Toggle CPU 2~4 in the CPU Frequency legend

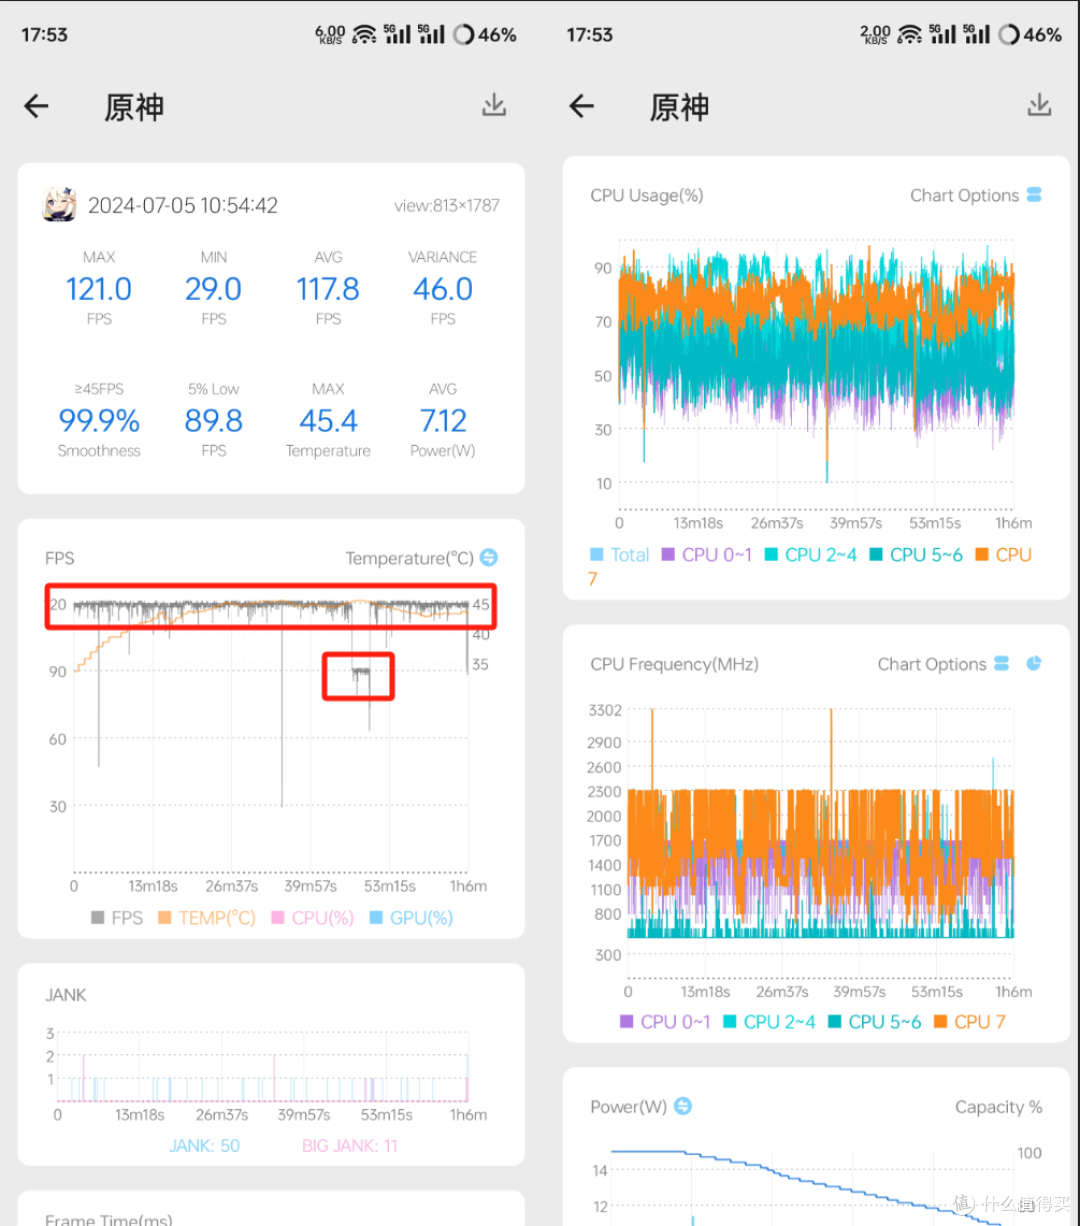tap(769, 1022)
